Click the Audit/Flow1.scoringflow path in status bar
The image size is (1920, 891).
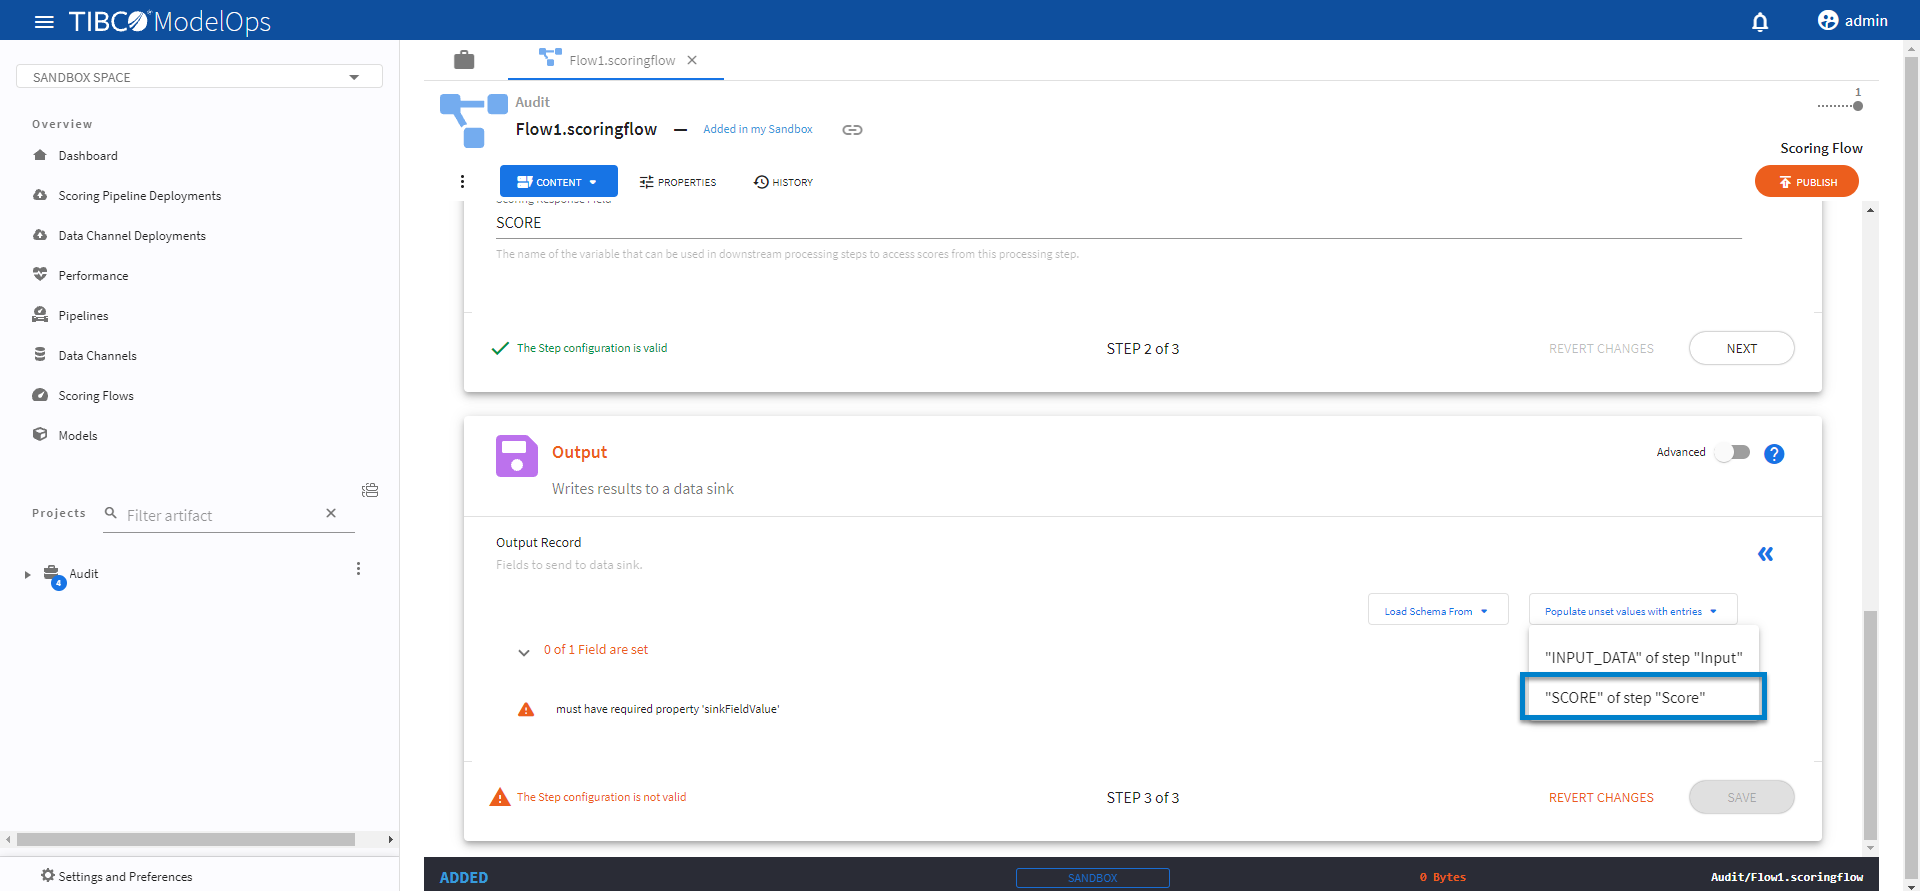tap(1786, 877)
